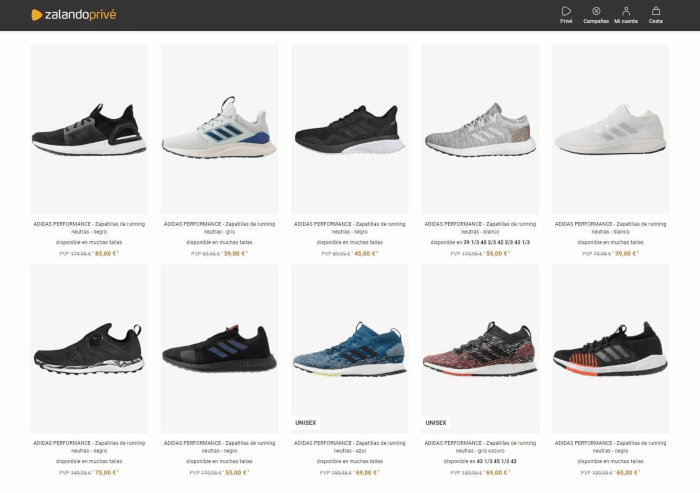The image size is (700, 493).
Task: Click the 55,00 € price of the all-black shoe
Action: [236, 472]
